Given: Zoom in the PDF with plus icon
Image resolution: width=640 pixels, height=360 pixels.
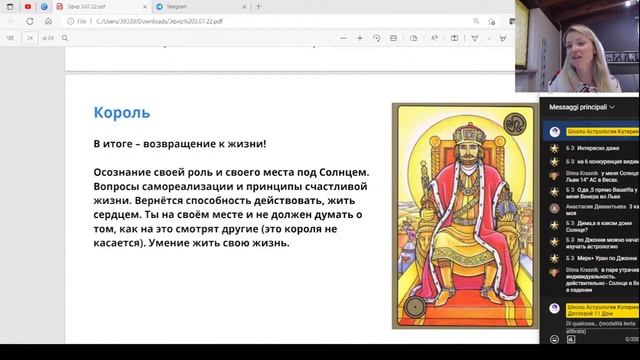Looking at the screenshot, I should coord(360,38).
